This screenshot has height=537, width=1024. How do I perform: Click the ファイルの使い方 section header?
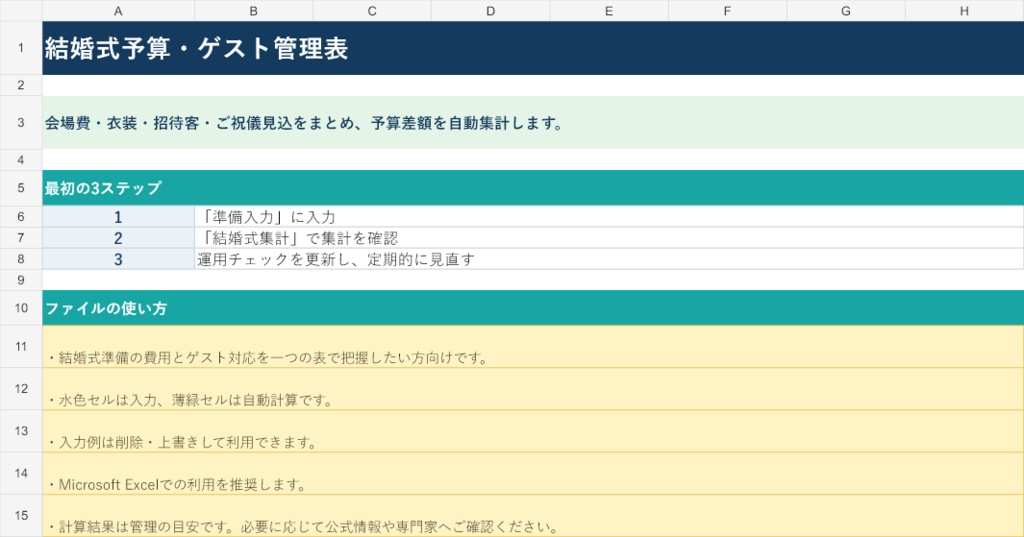click(x=533, y=308)
